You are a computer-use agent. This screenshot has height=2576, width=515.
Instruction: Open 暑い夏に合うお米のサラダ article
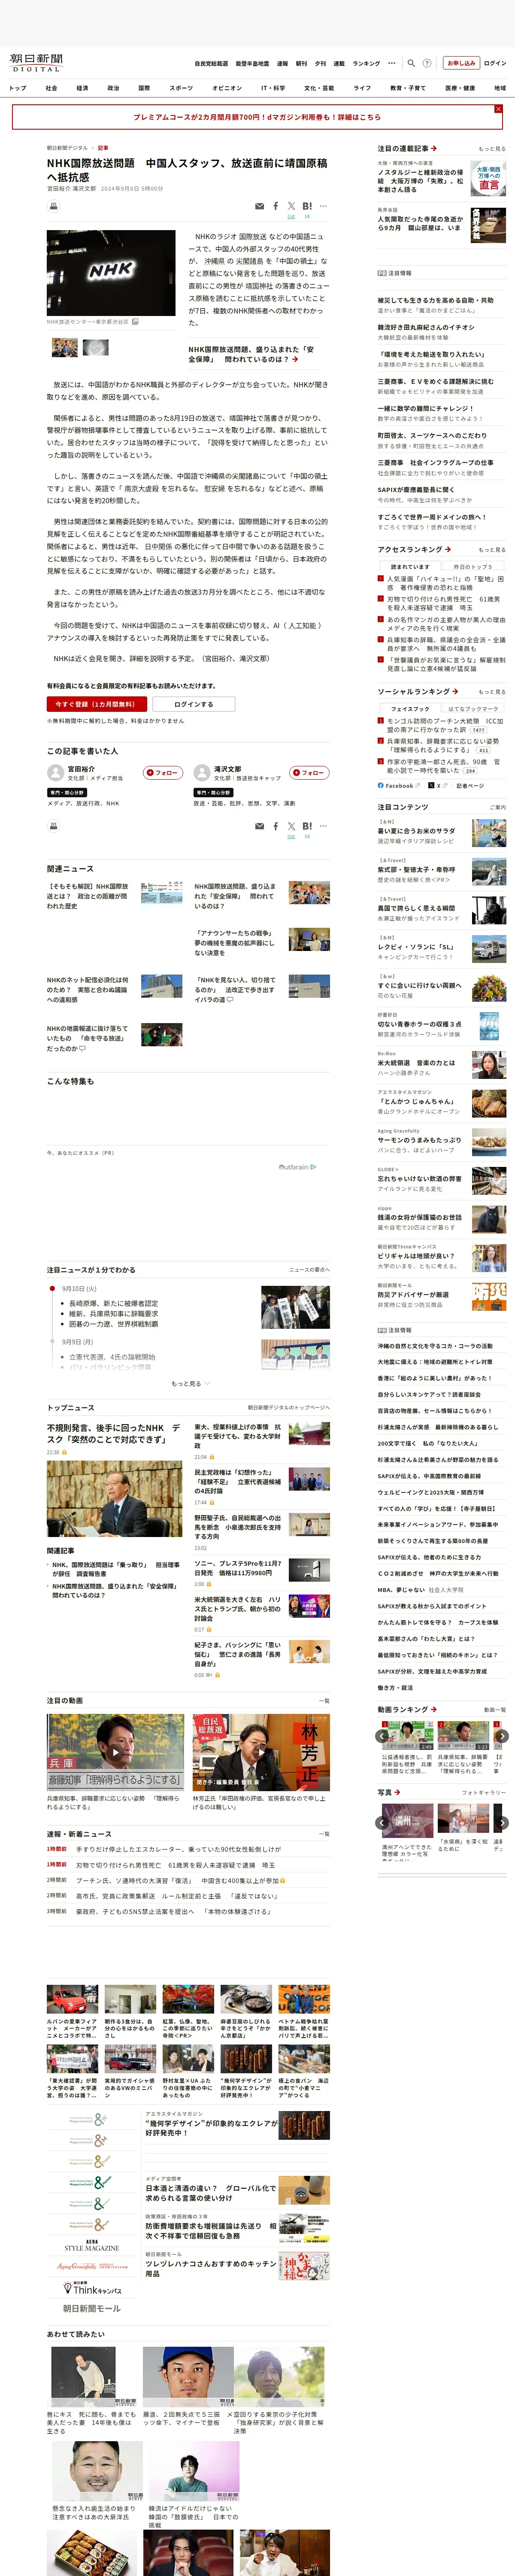click(416, 831)
